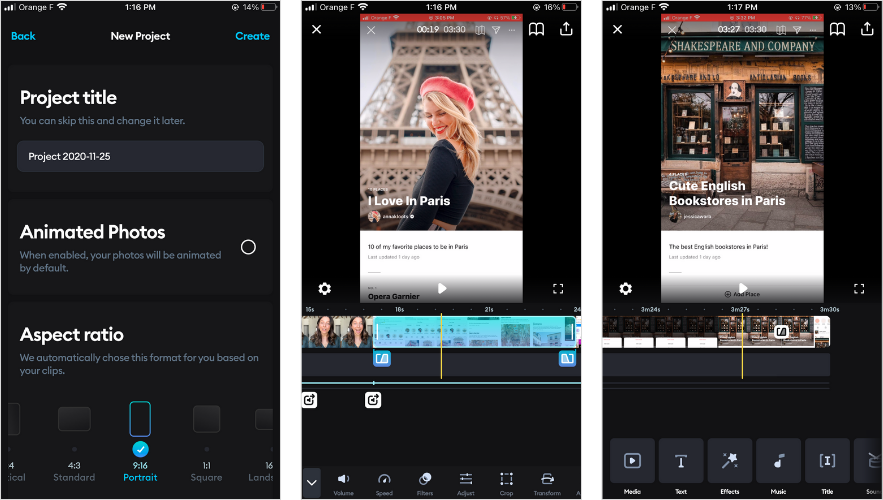Click the 3m30s mark on the timeline ruler
883x500 pixels.
coord(830,310)
